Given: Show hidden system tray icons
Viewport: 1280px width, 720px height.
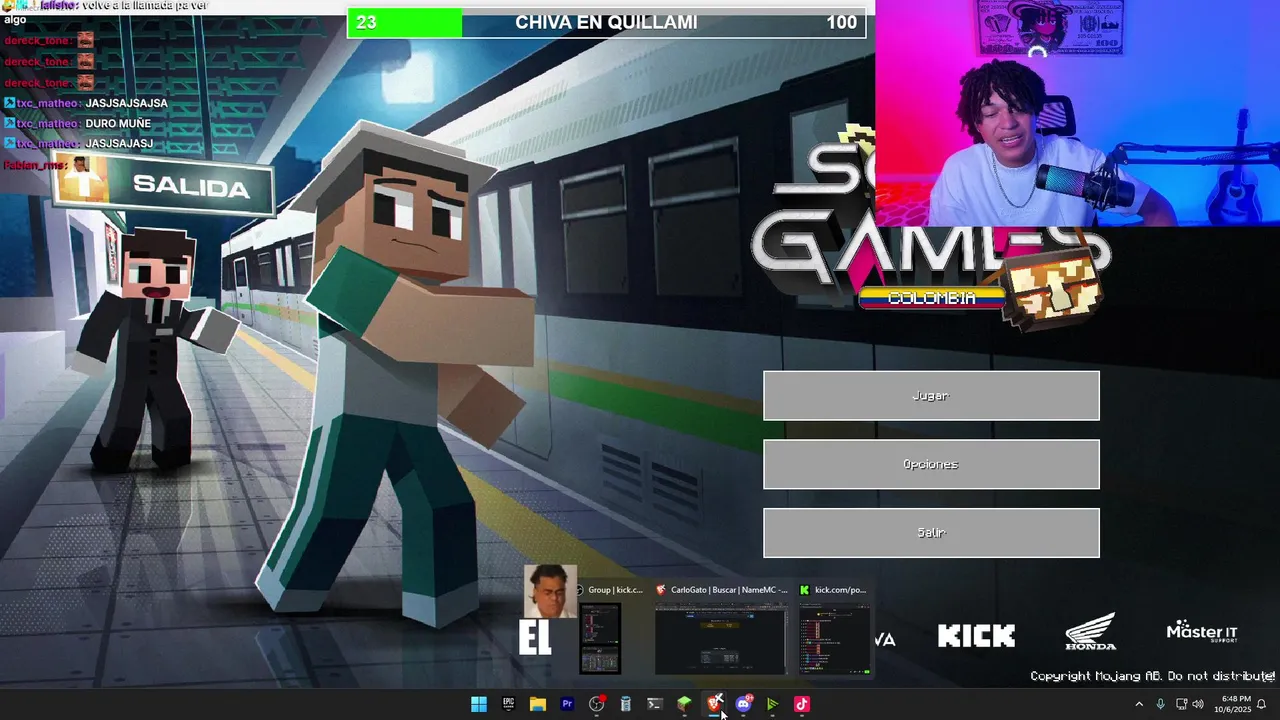Looking at the screenshot, I should click(1138, 704).
